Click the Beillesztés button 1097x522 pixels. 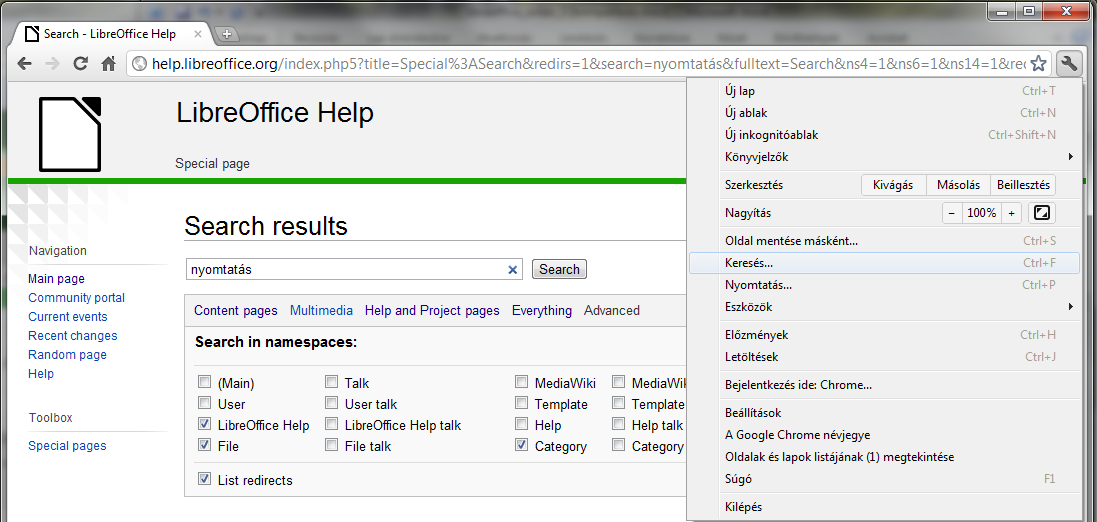pos(1023,185)
